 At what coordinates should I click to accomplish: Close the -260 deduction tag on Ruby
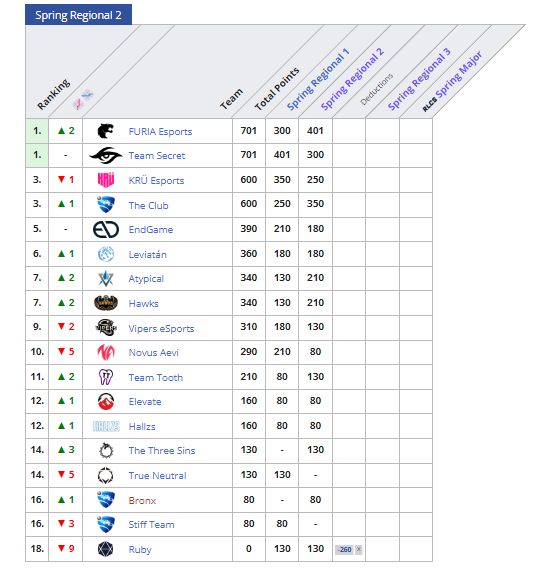[x=359, y=549]
